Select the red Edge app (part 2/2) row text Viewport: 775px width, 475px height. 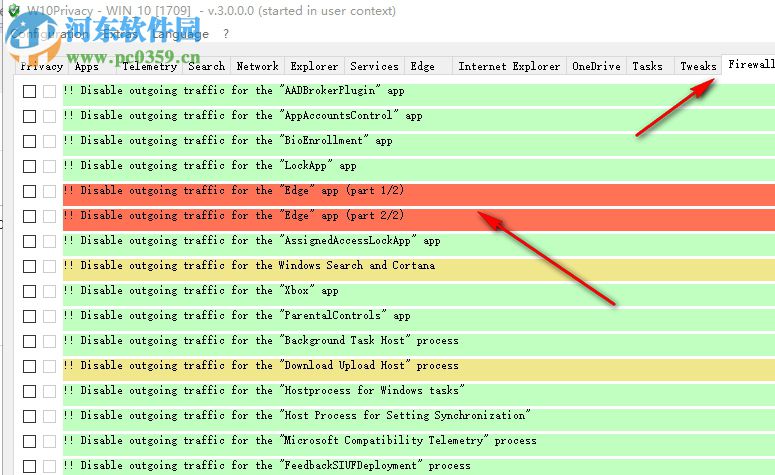point(234,216)
